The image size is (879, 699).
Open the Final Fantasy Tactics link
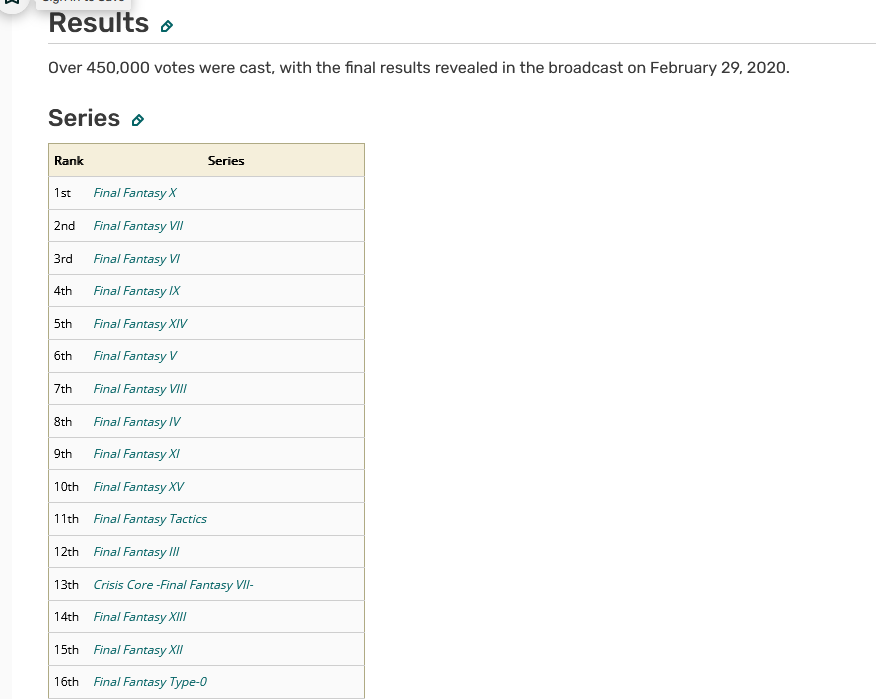tap(150, 519)
